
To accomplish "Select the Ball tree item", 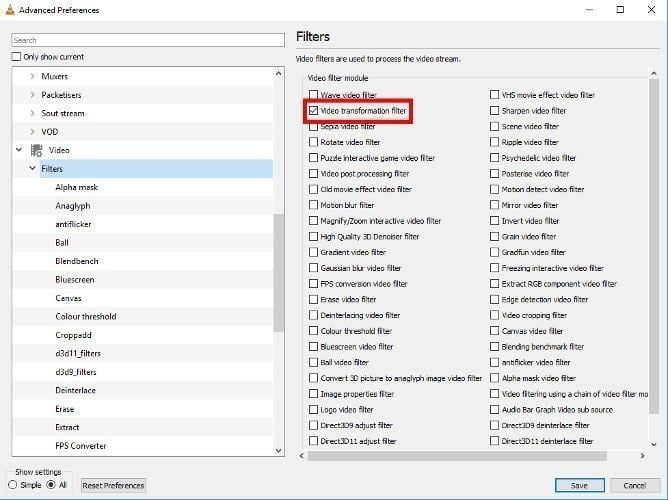I will click(x=62, y=243).
